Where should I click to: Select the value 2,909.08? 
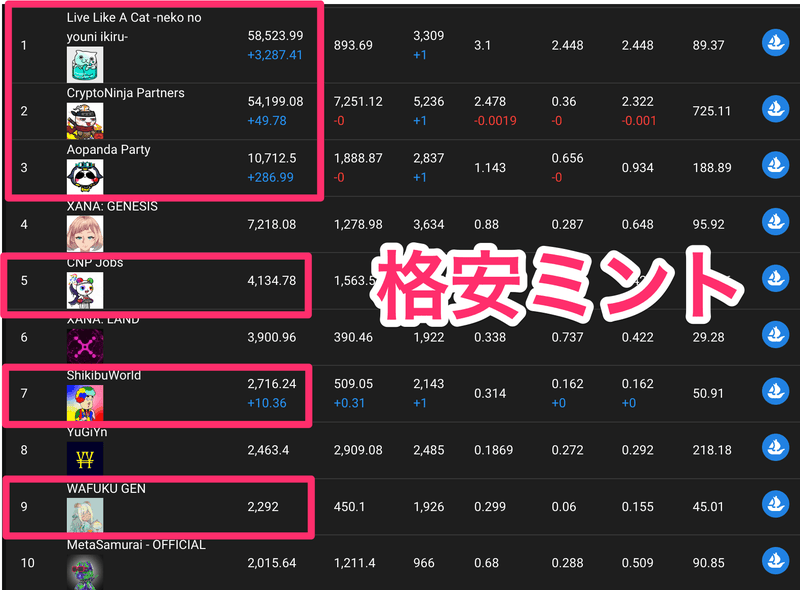[358, 450]
